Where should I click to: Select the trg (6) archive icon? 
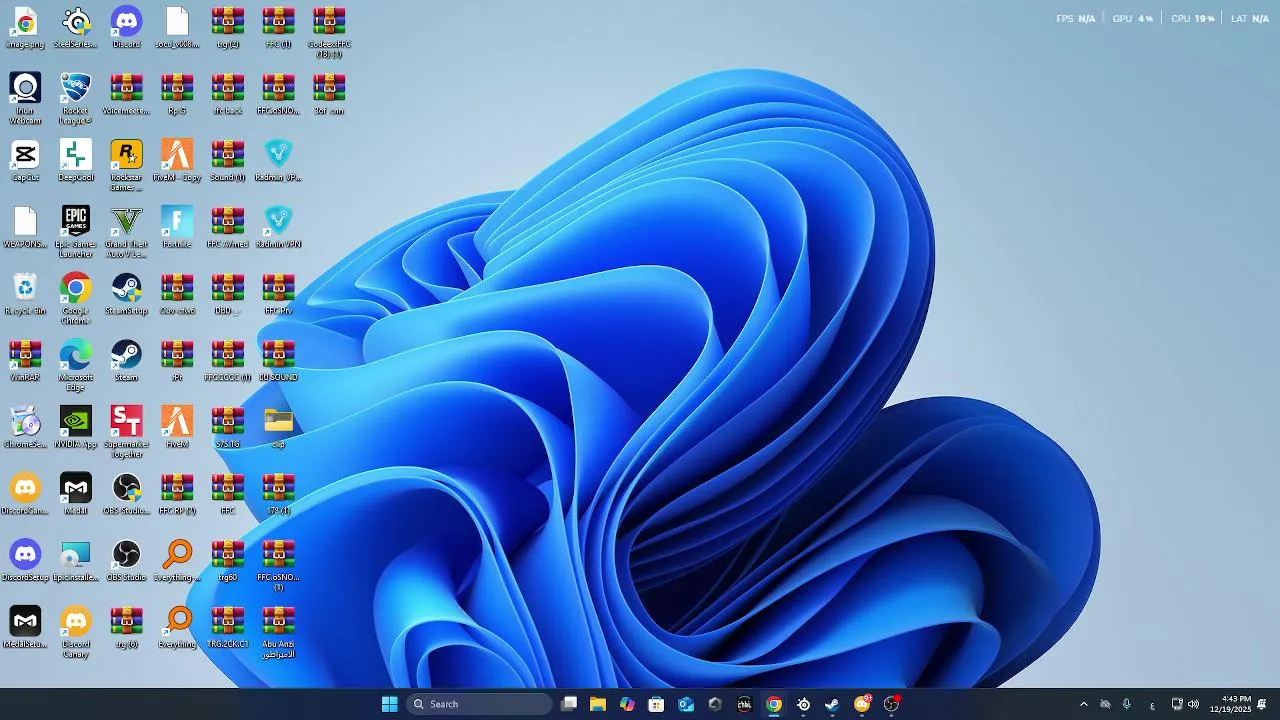pyautogui.click(x=126, y=627)
